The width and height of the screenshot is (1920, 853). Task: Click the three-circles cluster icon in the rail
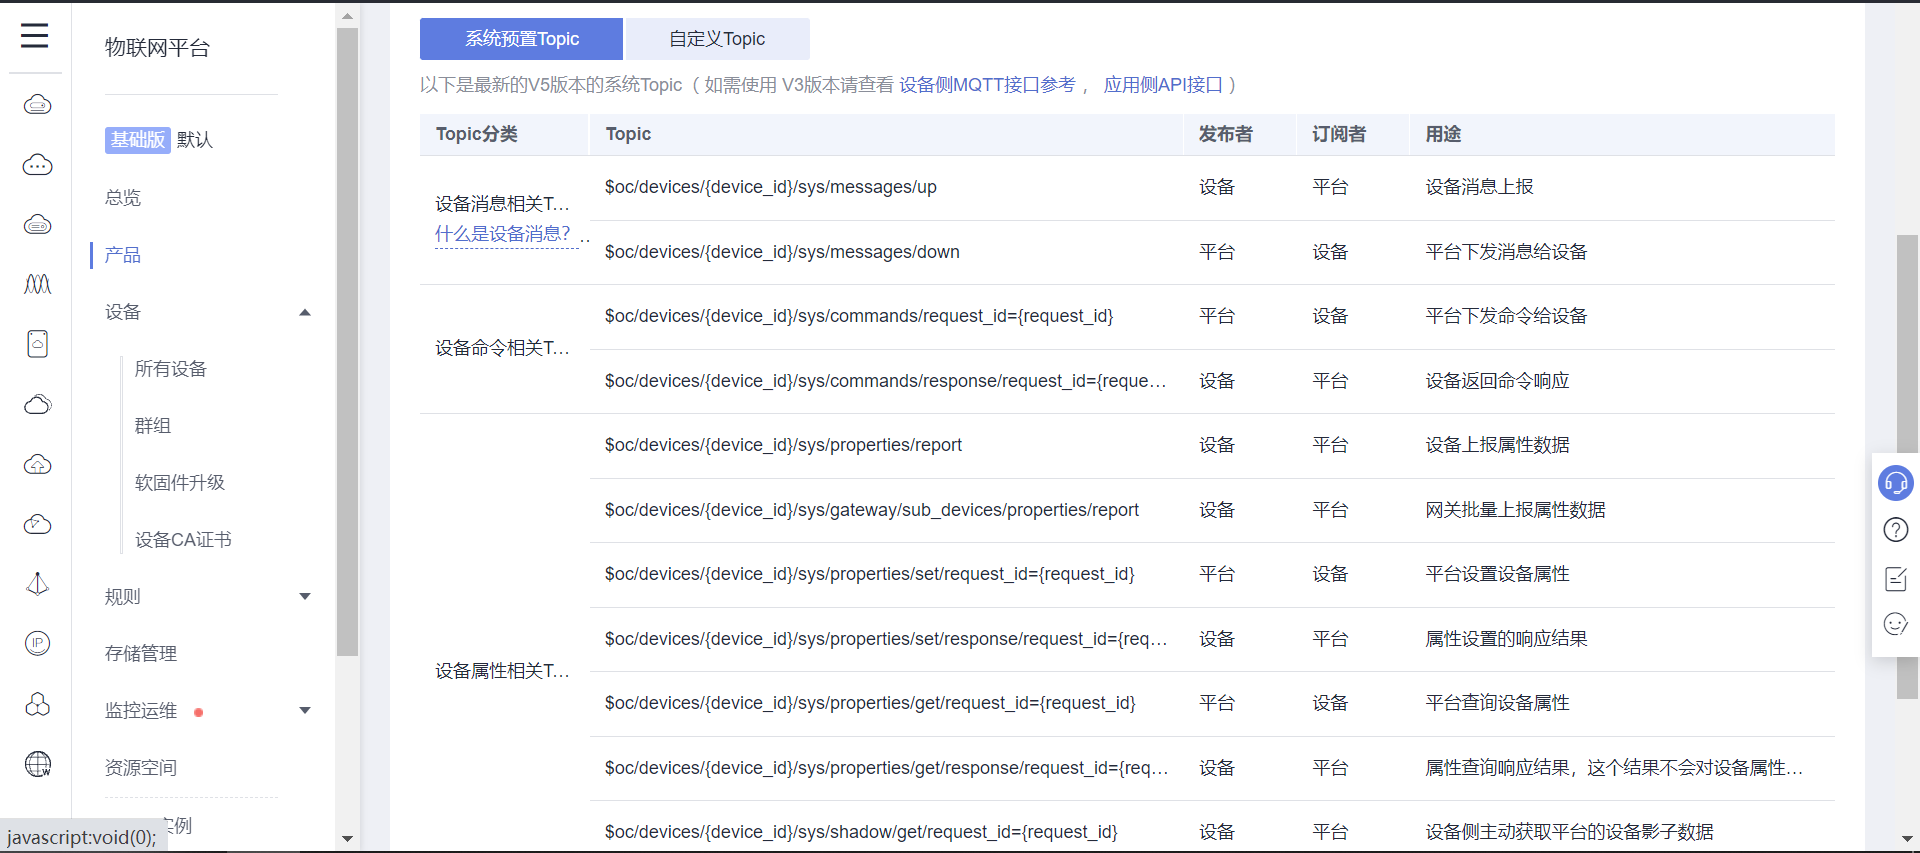(37, 704)
